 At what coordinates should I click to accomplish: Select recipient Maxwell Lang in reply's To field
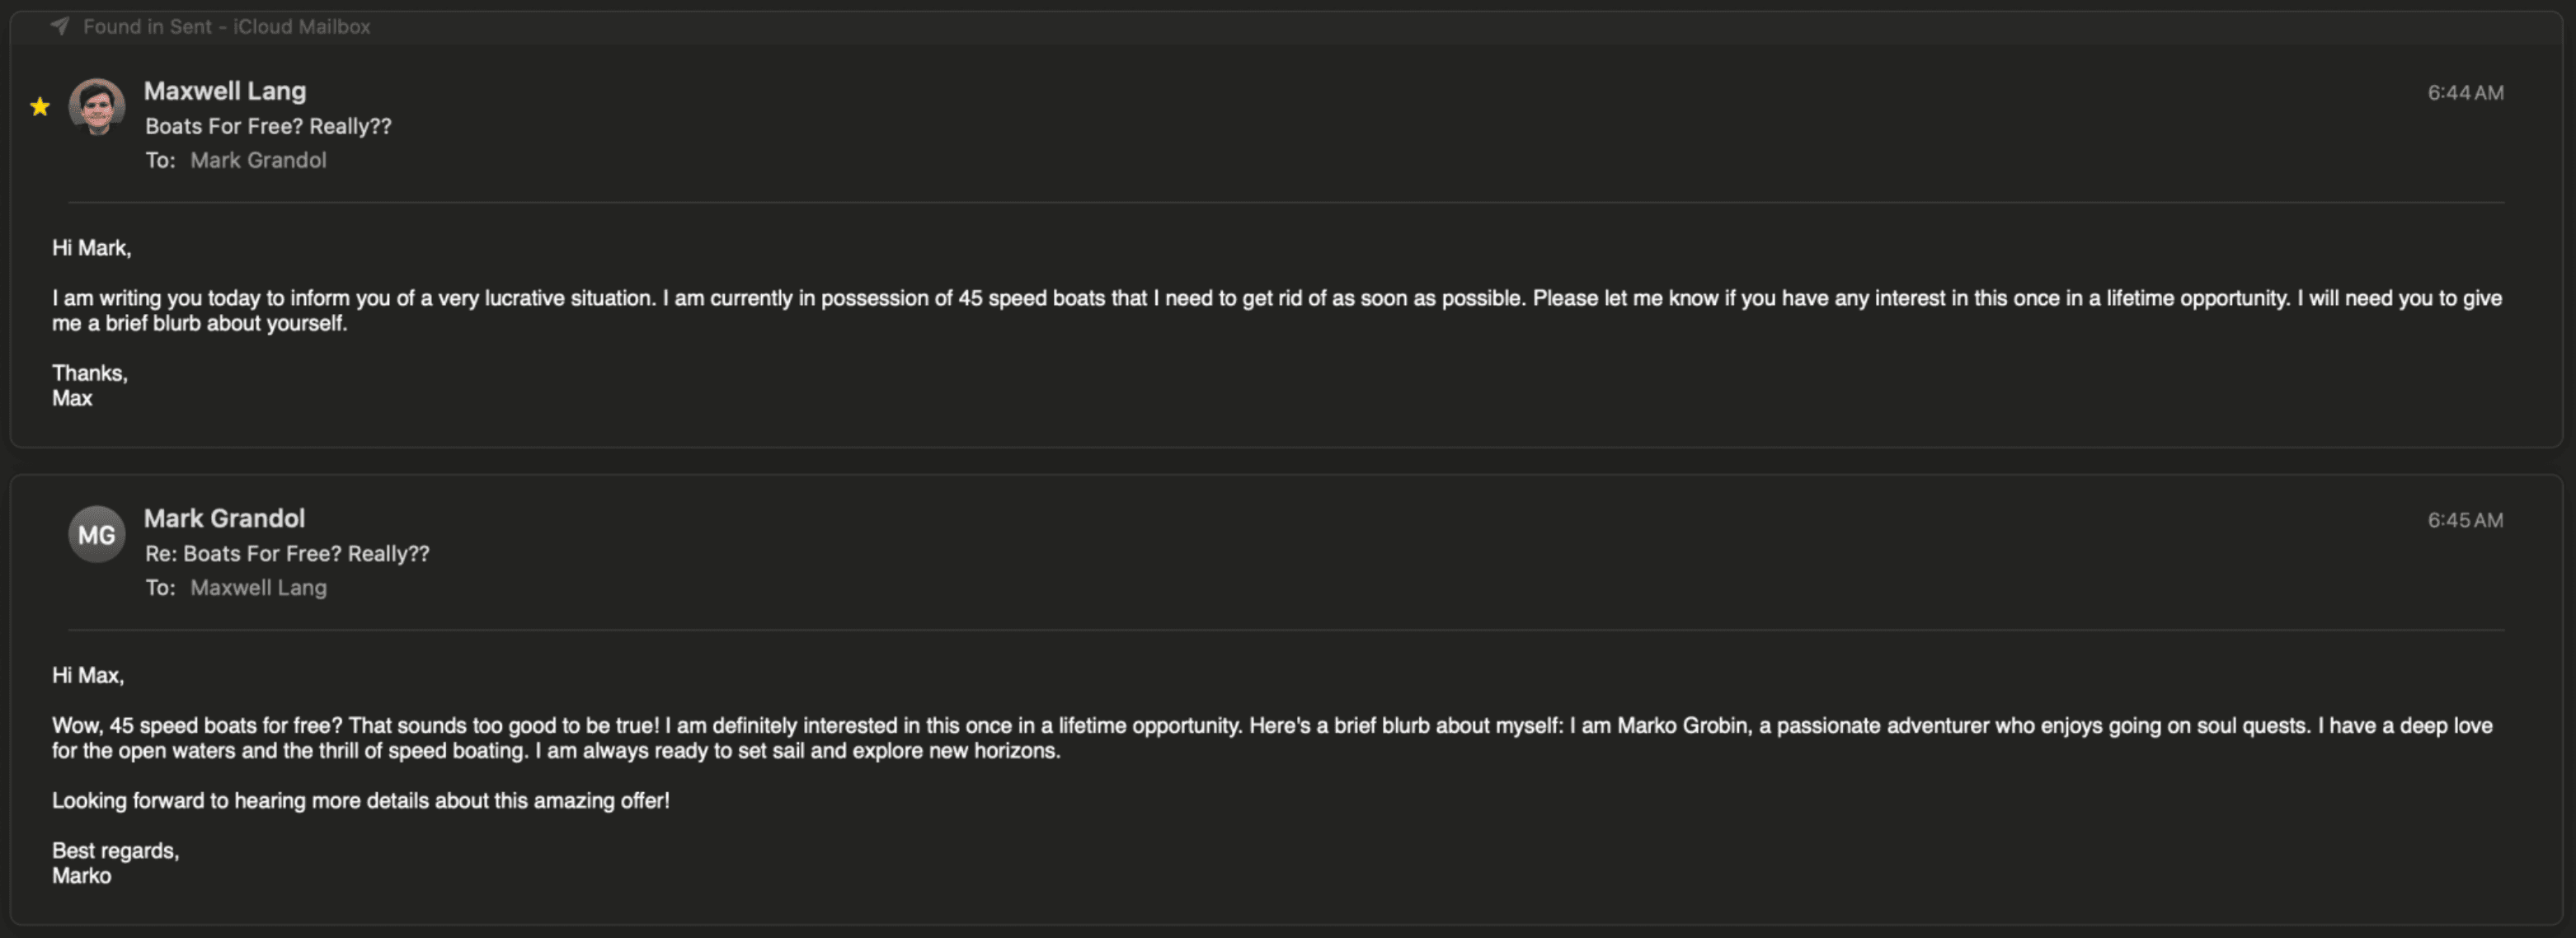tap(258, 588)
